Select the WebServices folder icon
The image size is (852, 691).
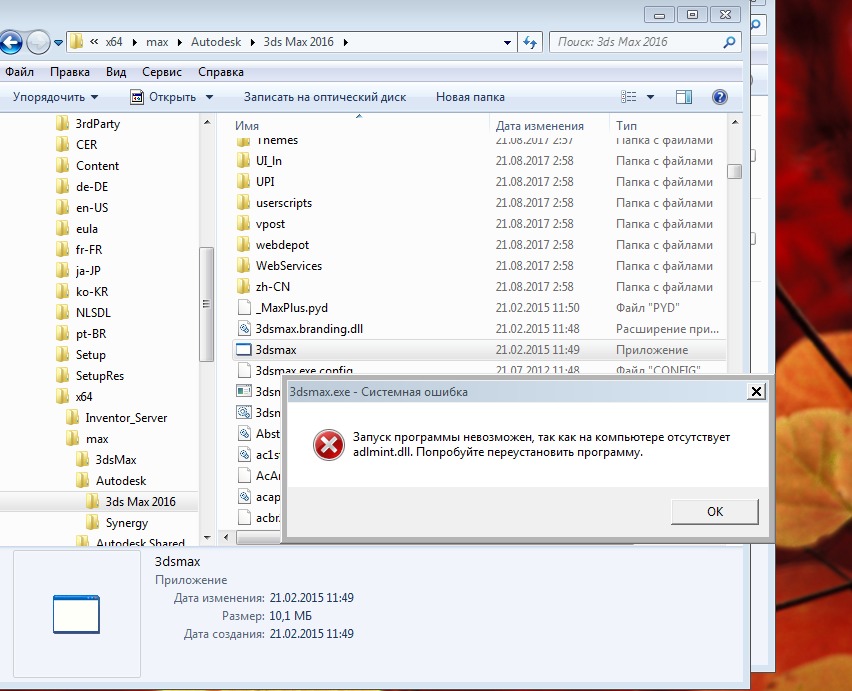click(243, 266)
